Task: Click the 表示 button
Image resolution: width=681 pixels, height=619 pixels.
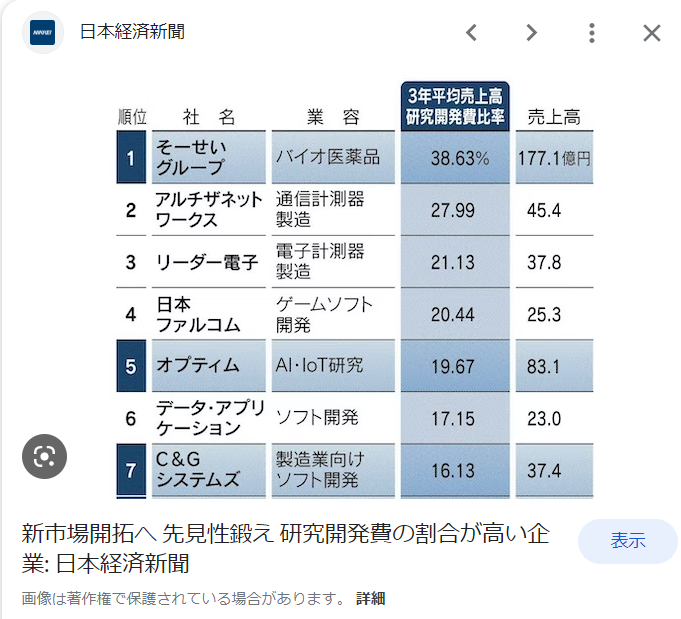Action: pyautogui.click(x=628, y=541)
